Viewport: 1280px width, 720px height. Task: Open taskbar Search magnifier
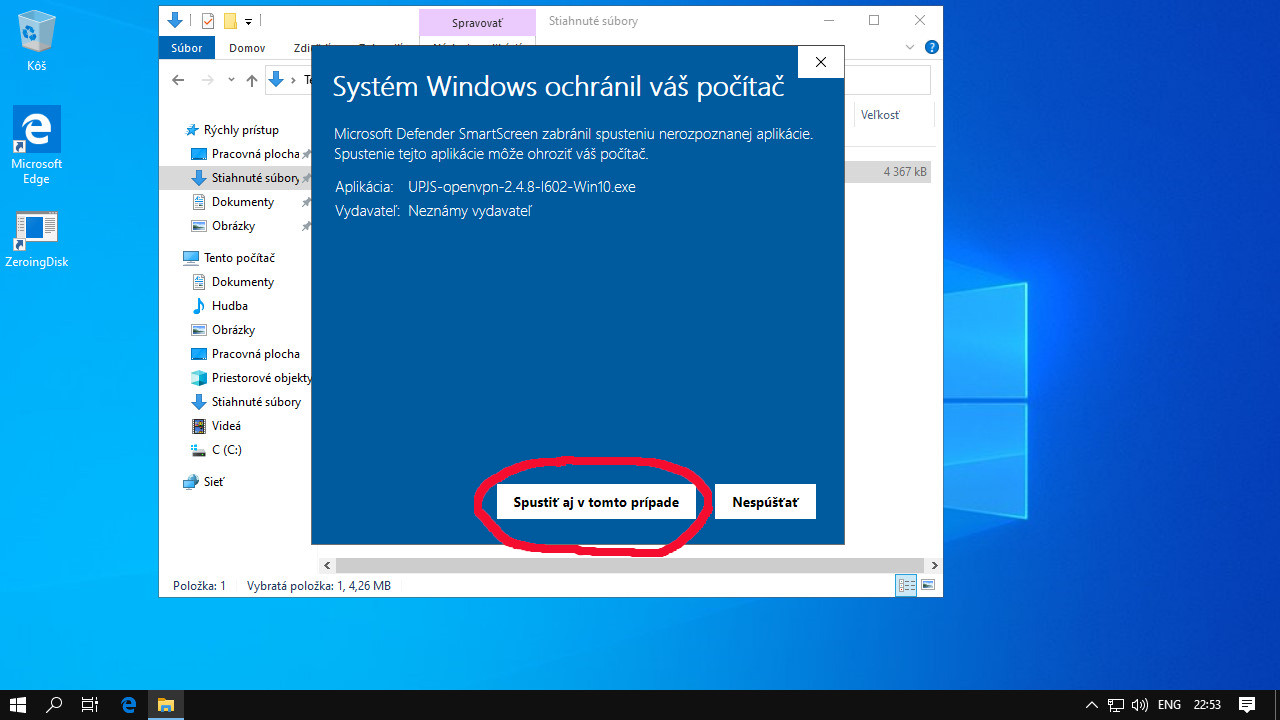click(54, 705)
